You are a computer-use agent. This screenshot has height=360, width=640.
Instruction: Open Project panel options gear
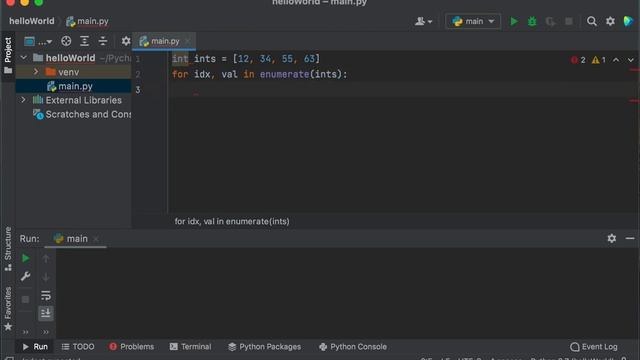(x=126, y=41)
